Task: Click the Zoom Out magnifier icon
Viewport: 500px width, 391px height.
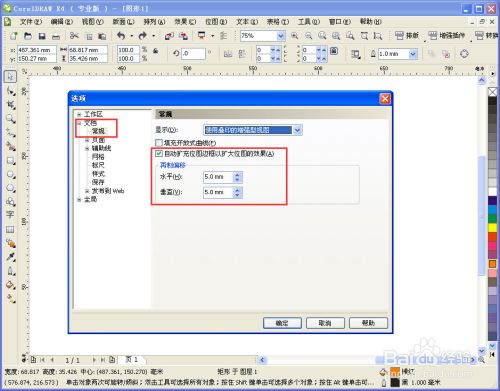Action: point(309,36)
